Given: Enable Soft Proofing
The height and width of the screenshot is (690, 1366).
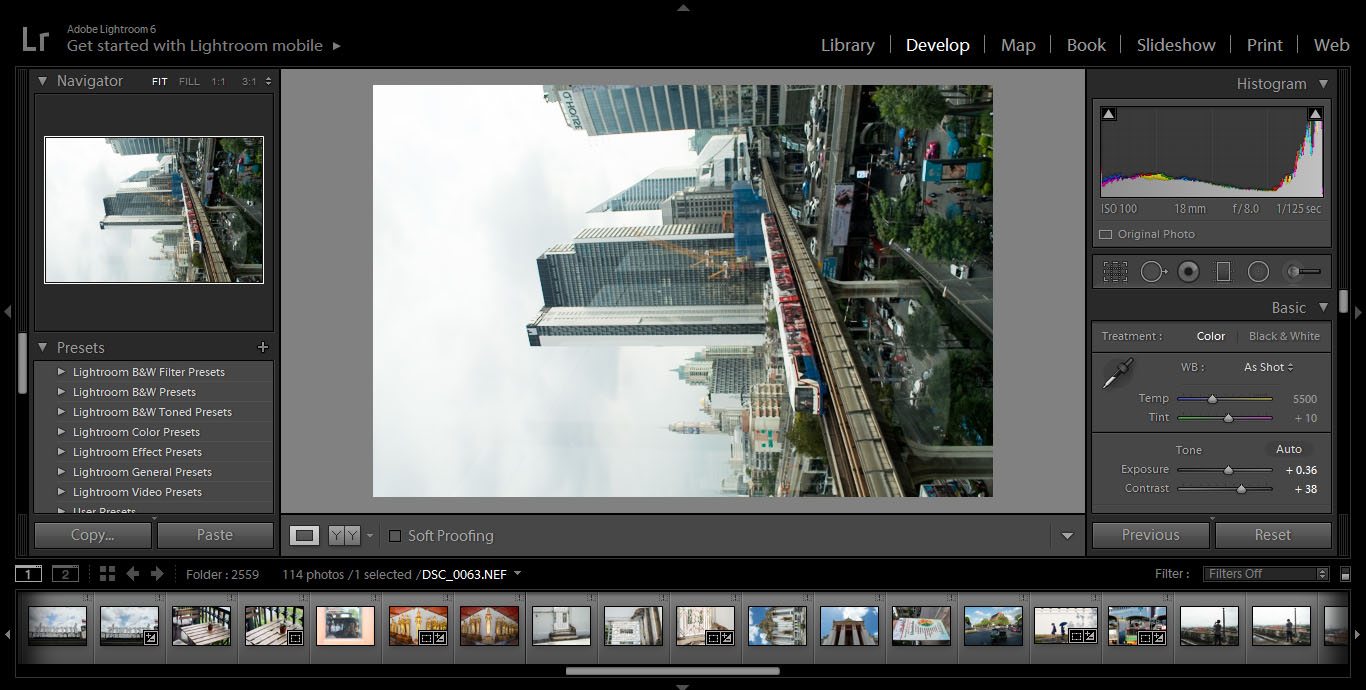Looking at the screenshot, I should [x=395, y=536].
